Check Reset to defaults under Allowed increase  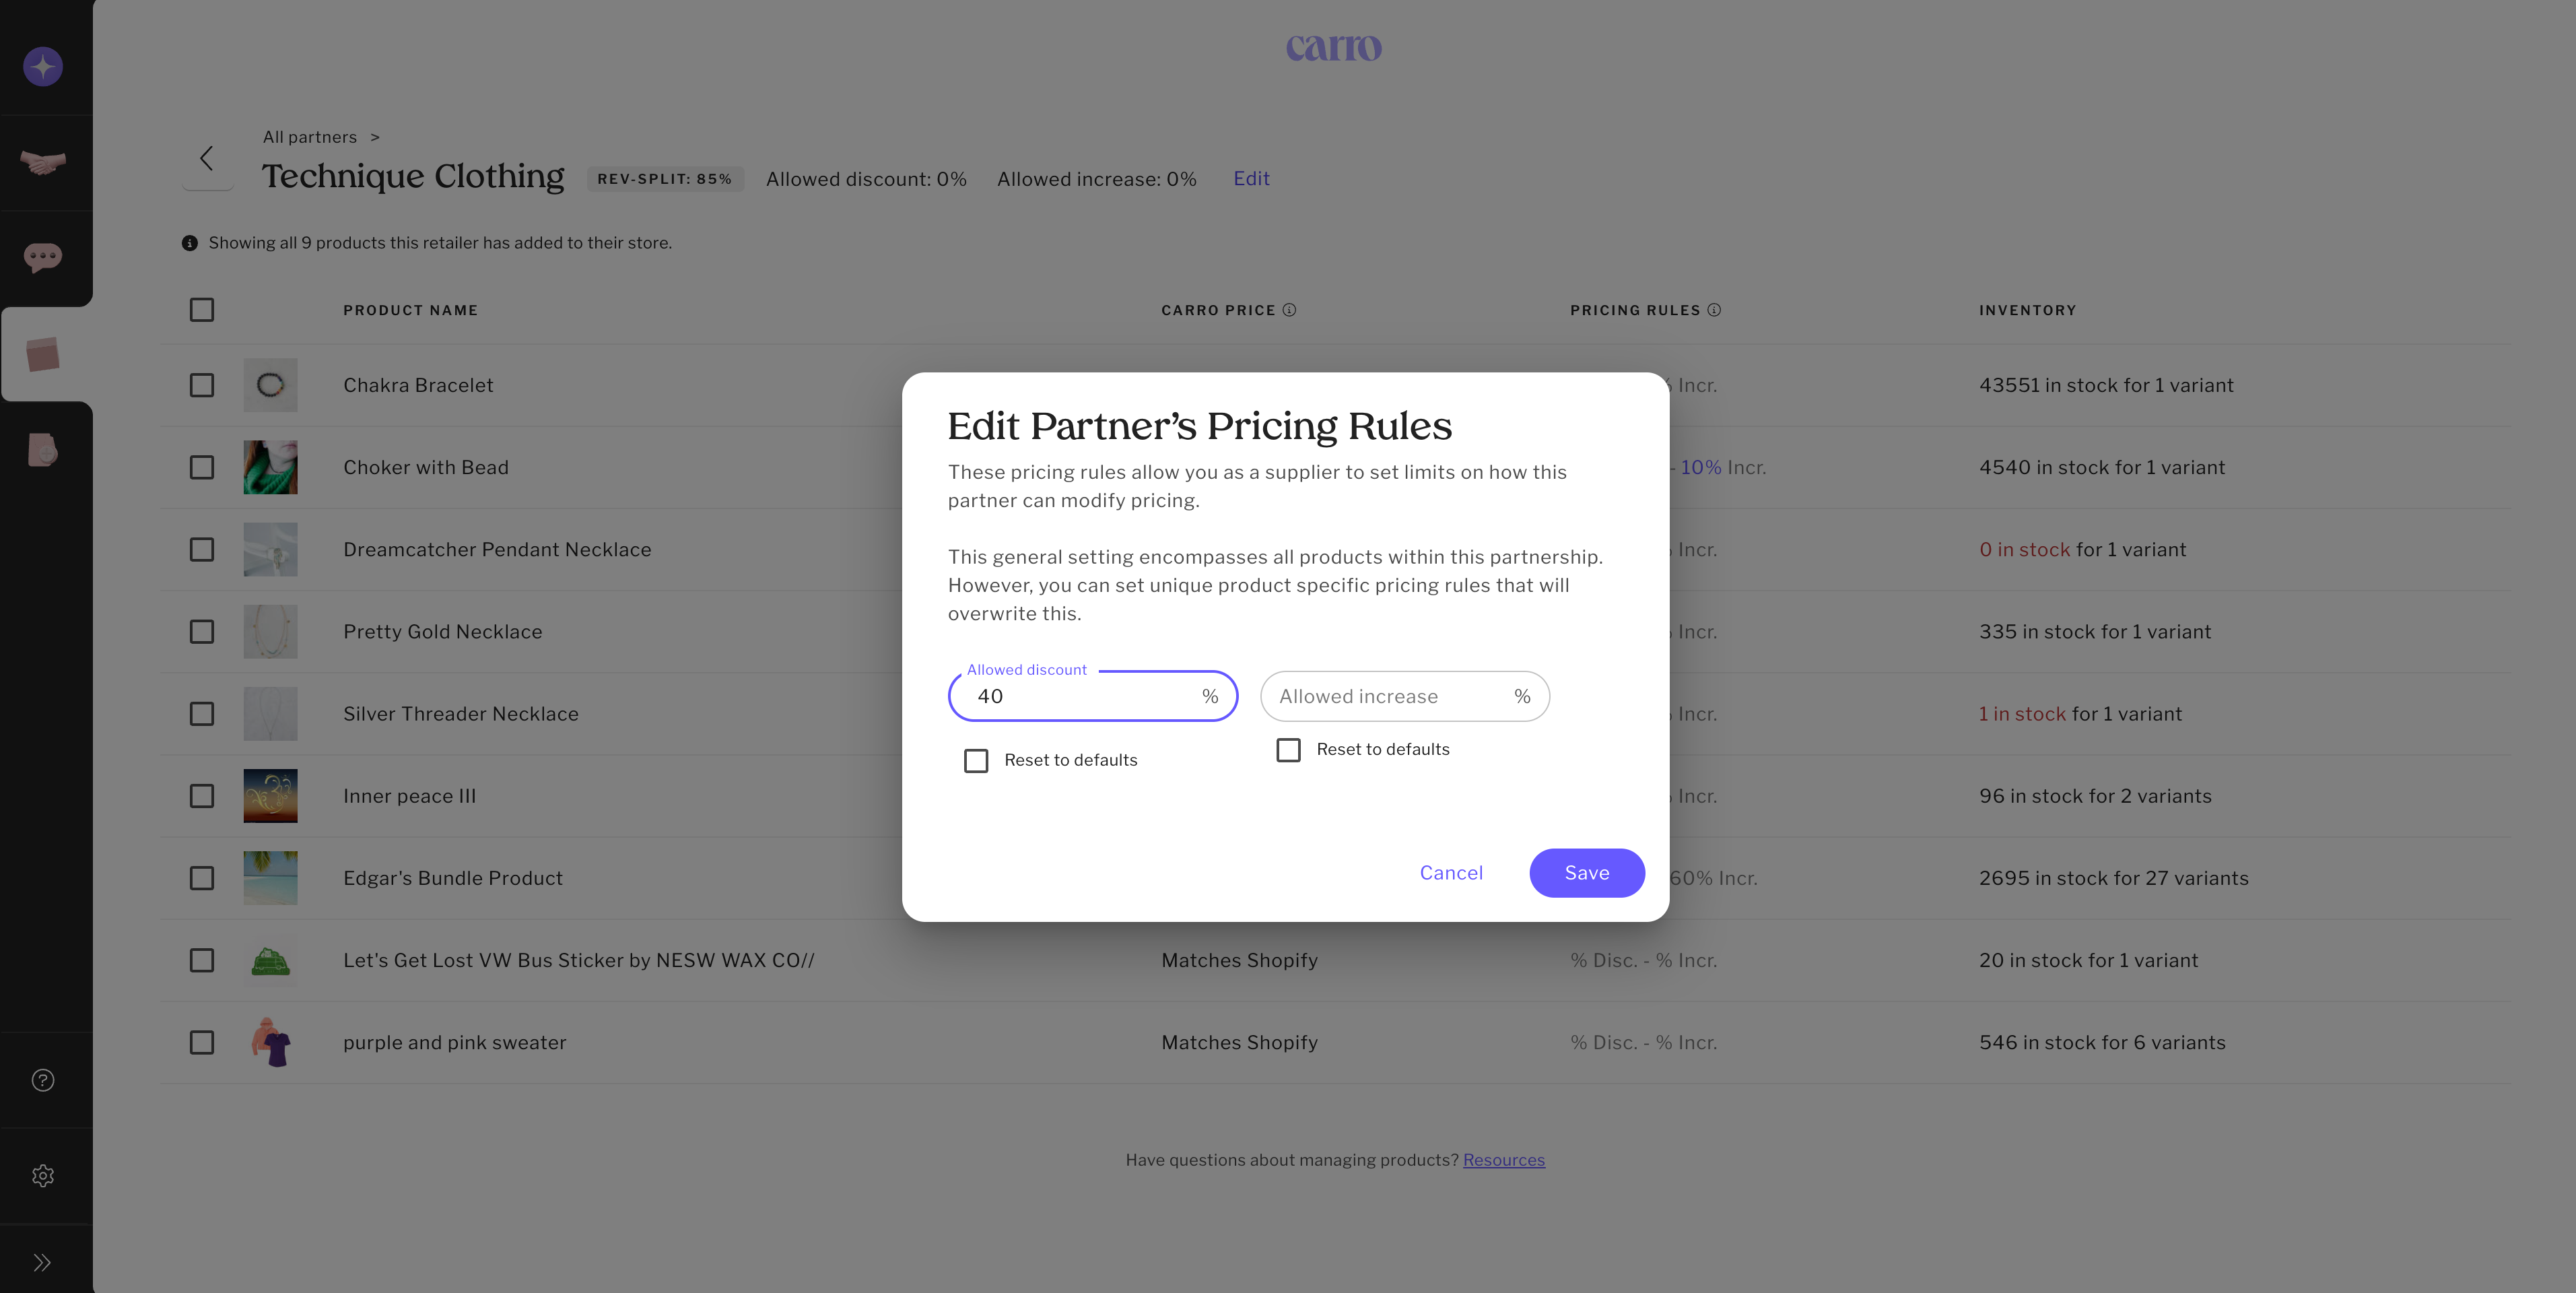pos(1288,750)
